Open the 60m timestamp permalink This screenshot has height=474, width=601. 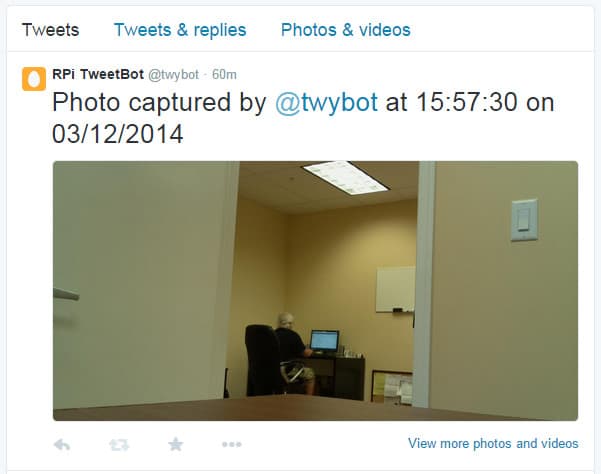224,74
